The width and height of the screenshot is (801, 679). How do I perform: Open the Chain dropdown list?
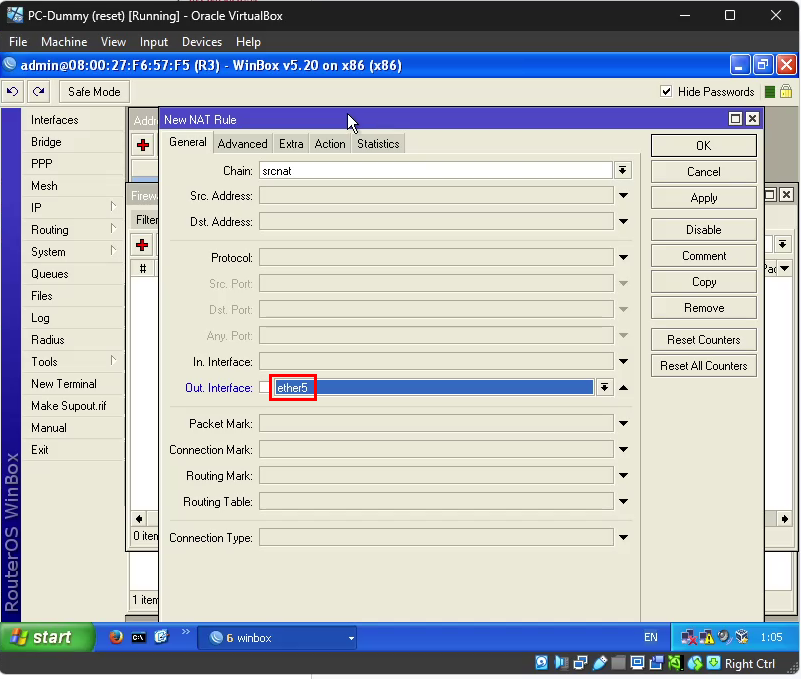click(622, 170)
